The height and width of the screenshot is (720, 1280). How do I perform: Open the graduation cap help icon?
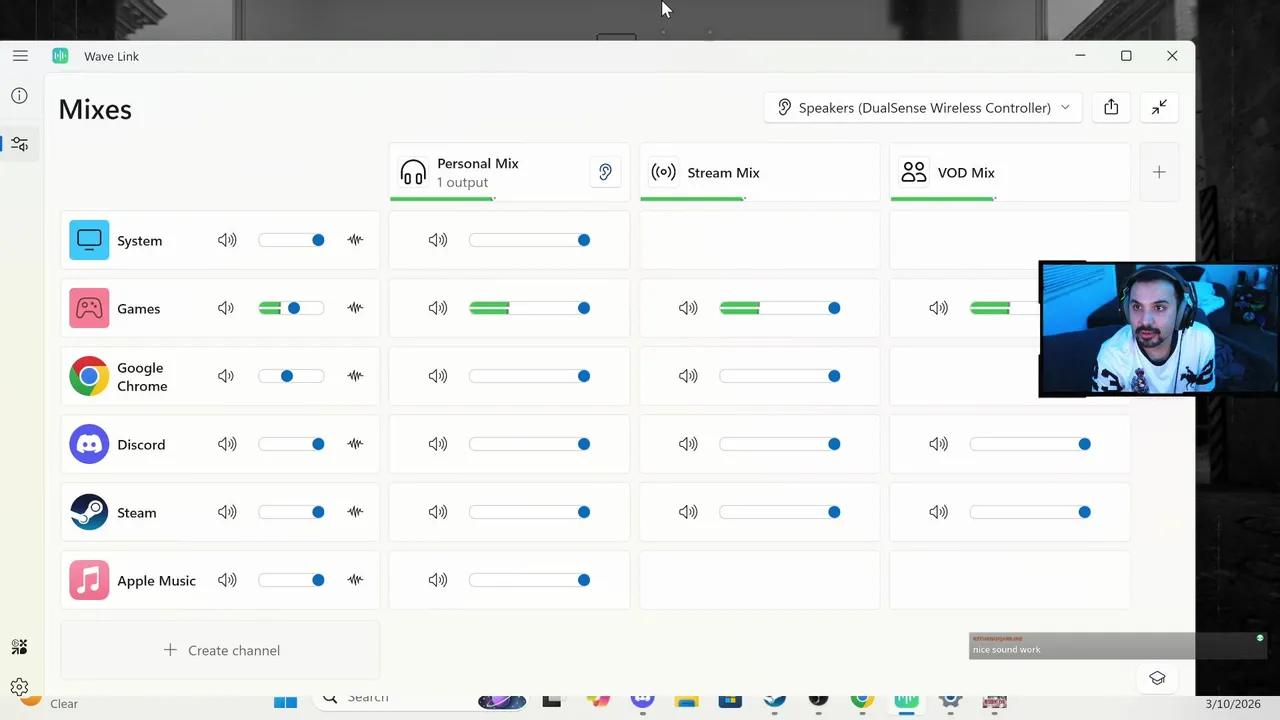1157,678
